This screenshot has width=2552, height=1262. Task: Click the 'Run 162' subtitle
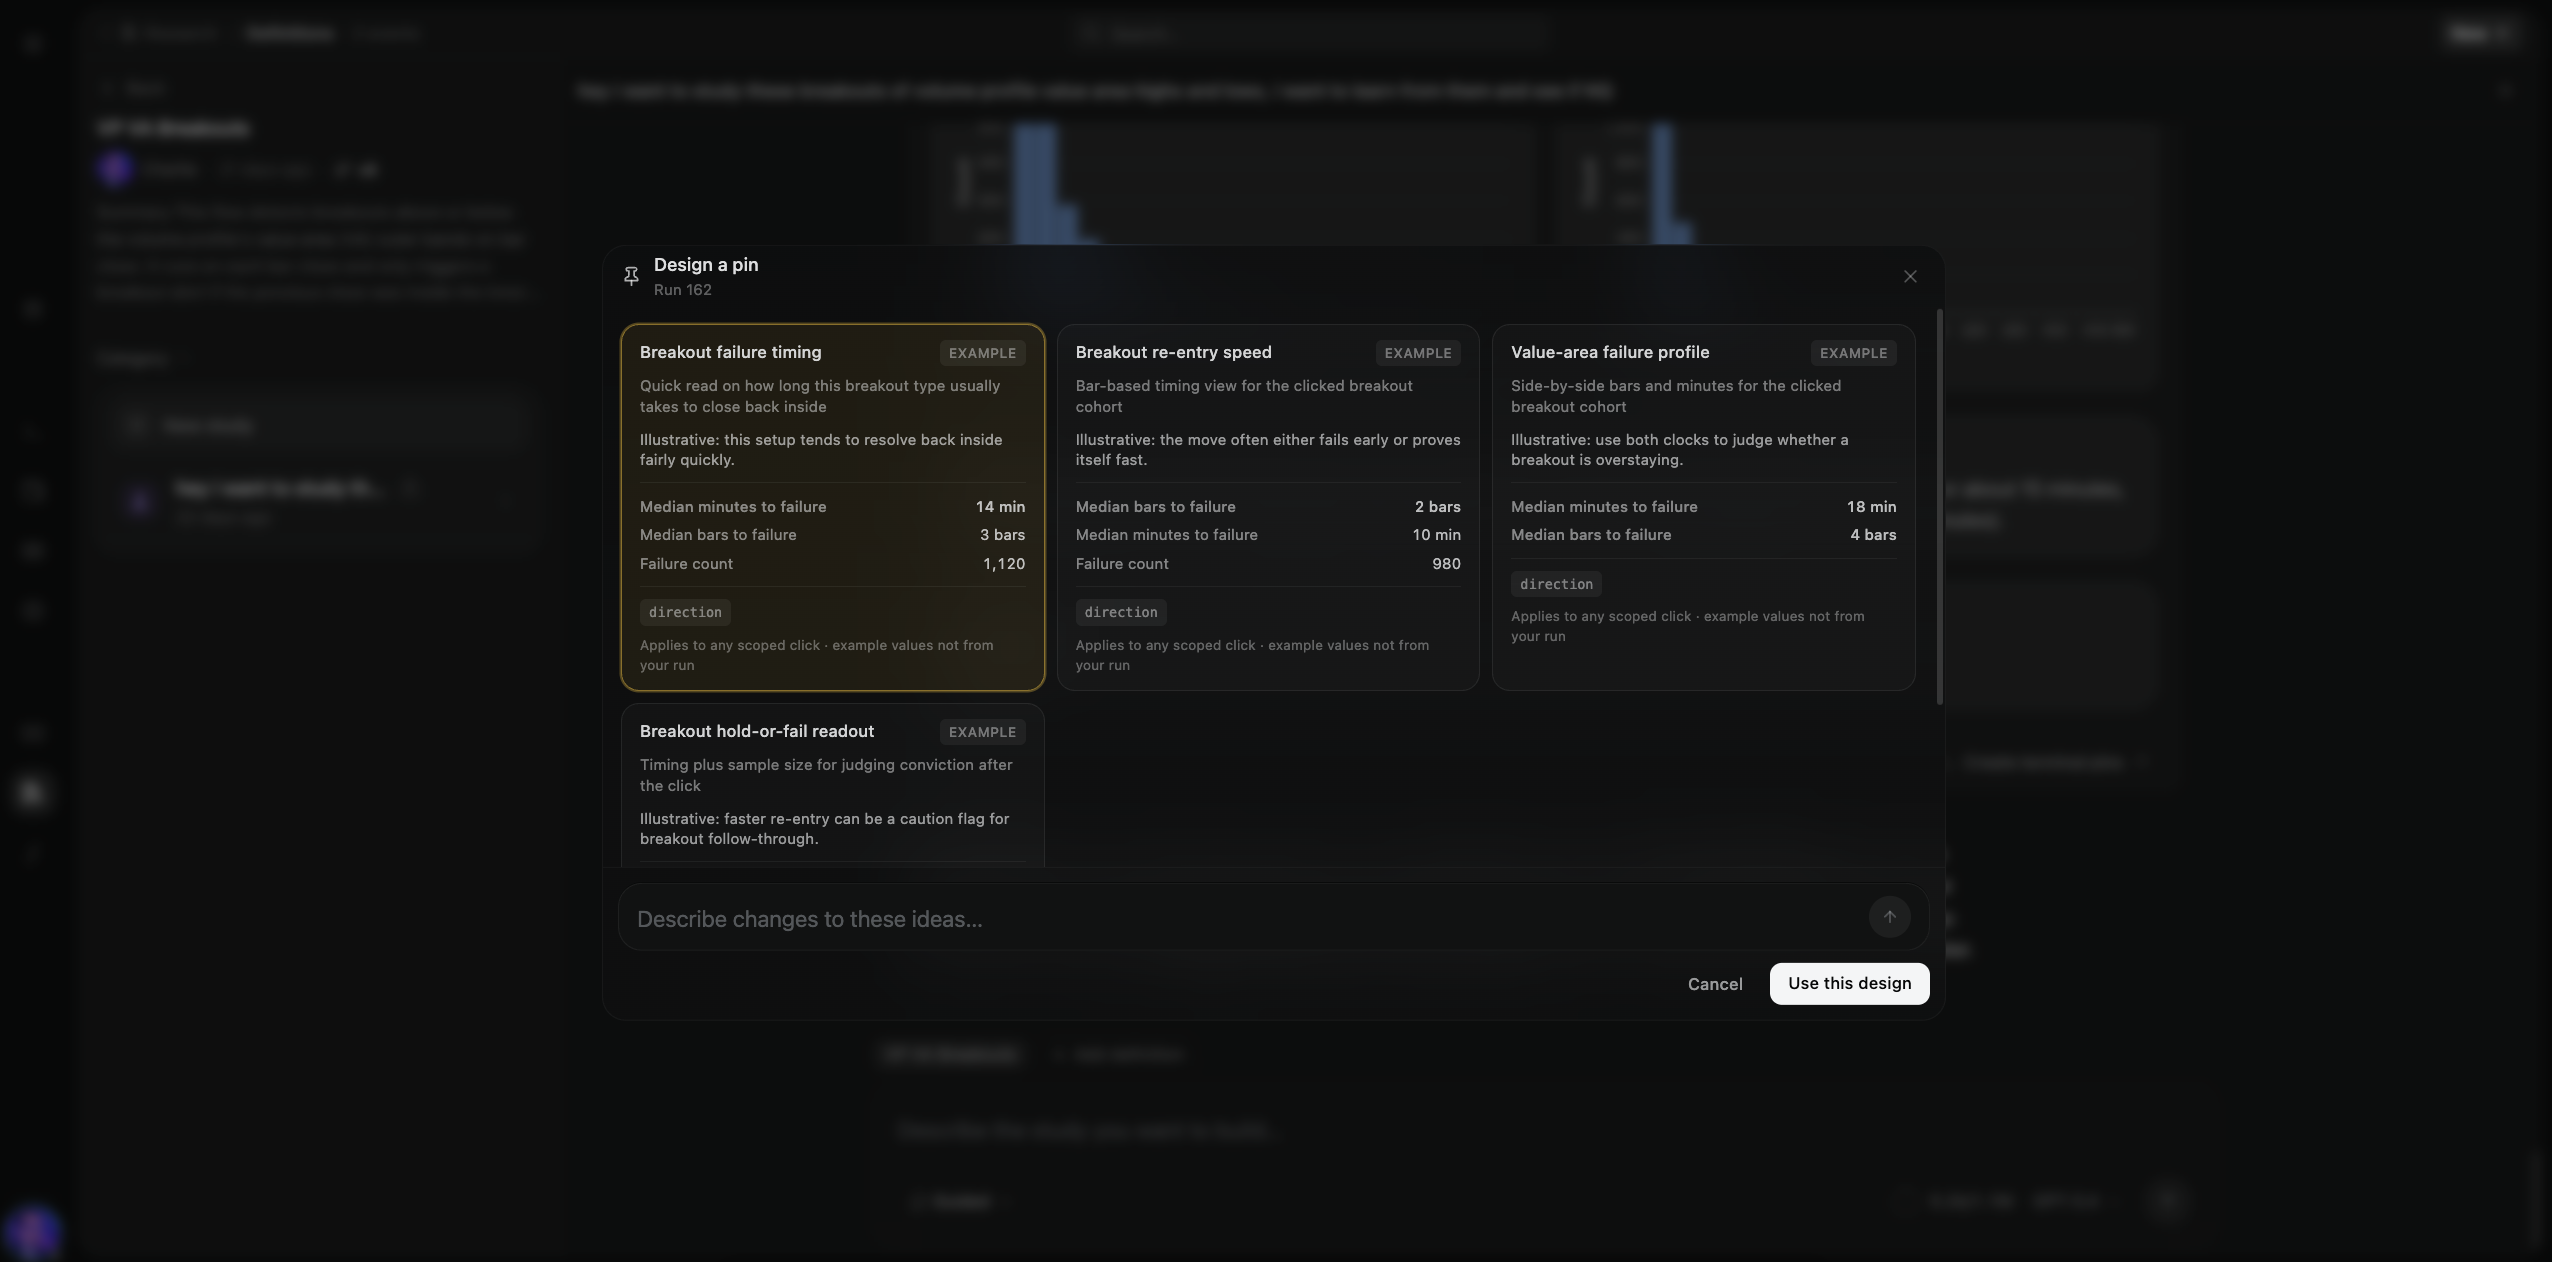click(x=683, y=290)
